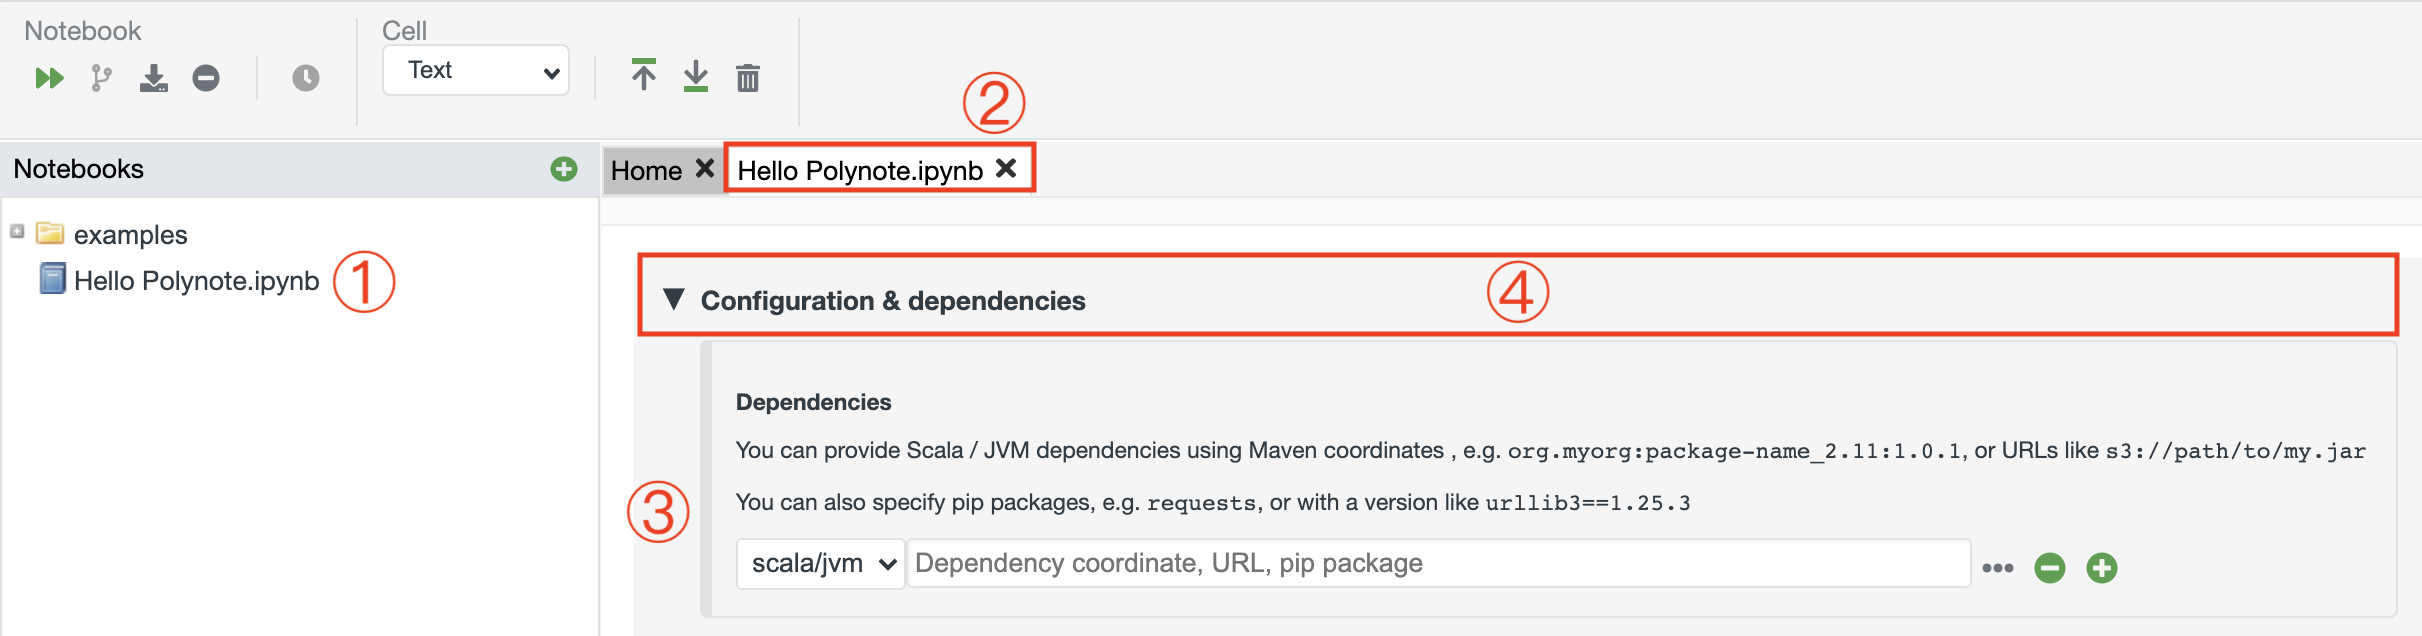Switch to the Home tab
Image resolution: width=2422 pixels, height=636 pixels.
point(646,171)
